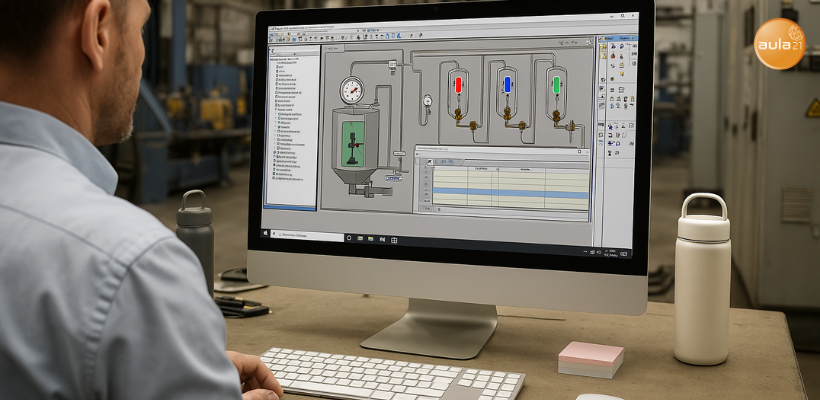The width and height of the screenshot is (820, 400).
Task: Select the tab above the process diagram canvas
Action: (x=334, y=48)
